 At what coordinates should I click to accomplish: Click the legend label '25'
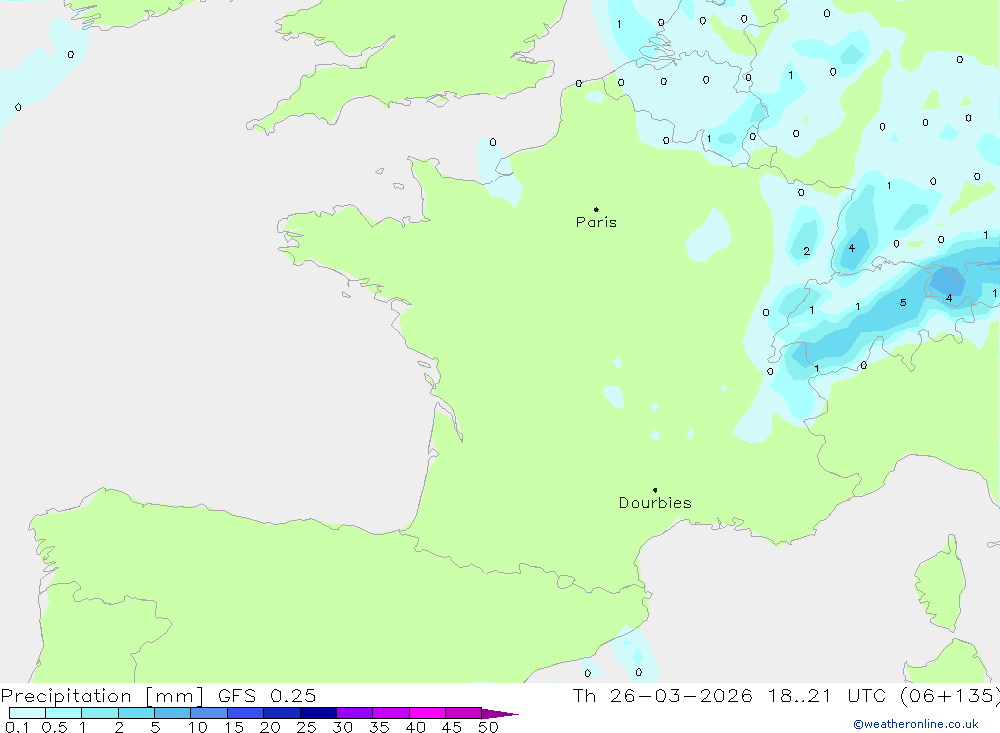click(x=307, y=727)
